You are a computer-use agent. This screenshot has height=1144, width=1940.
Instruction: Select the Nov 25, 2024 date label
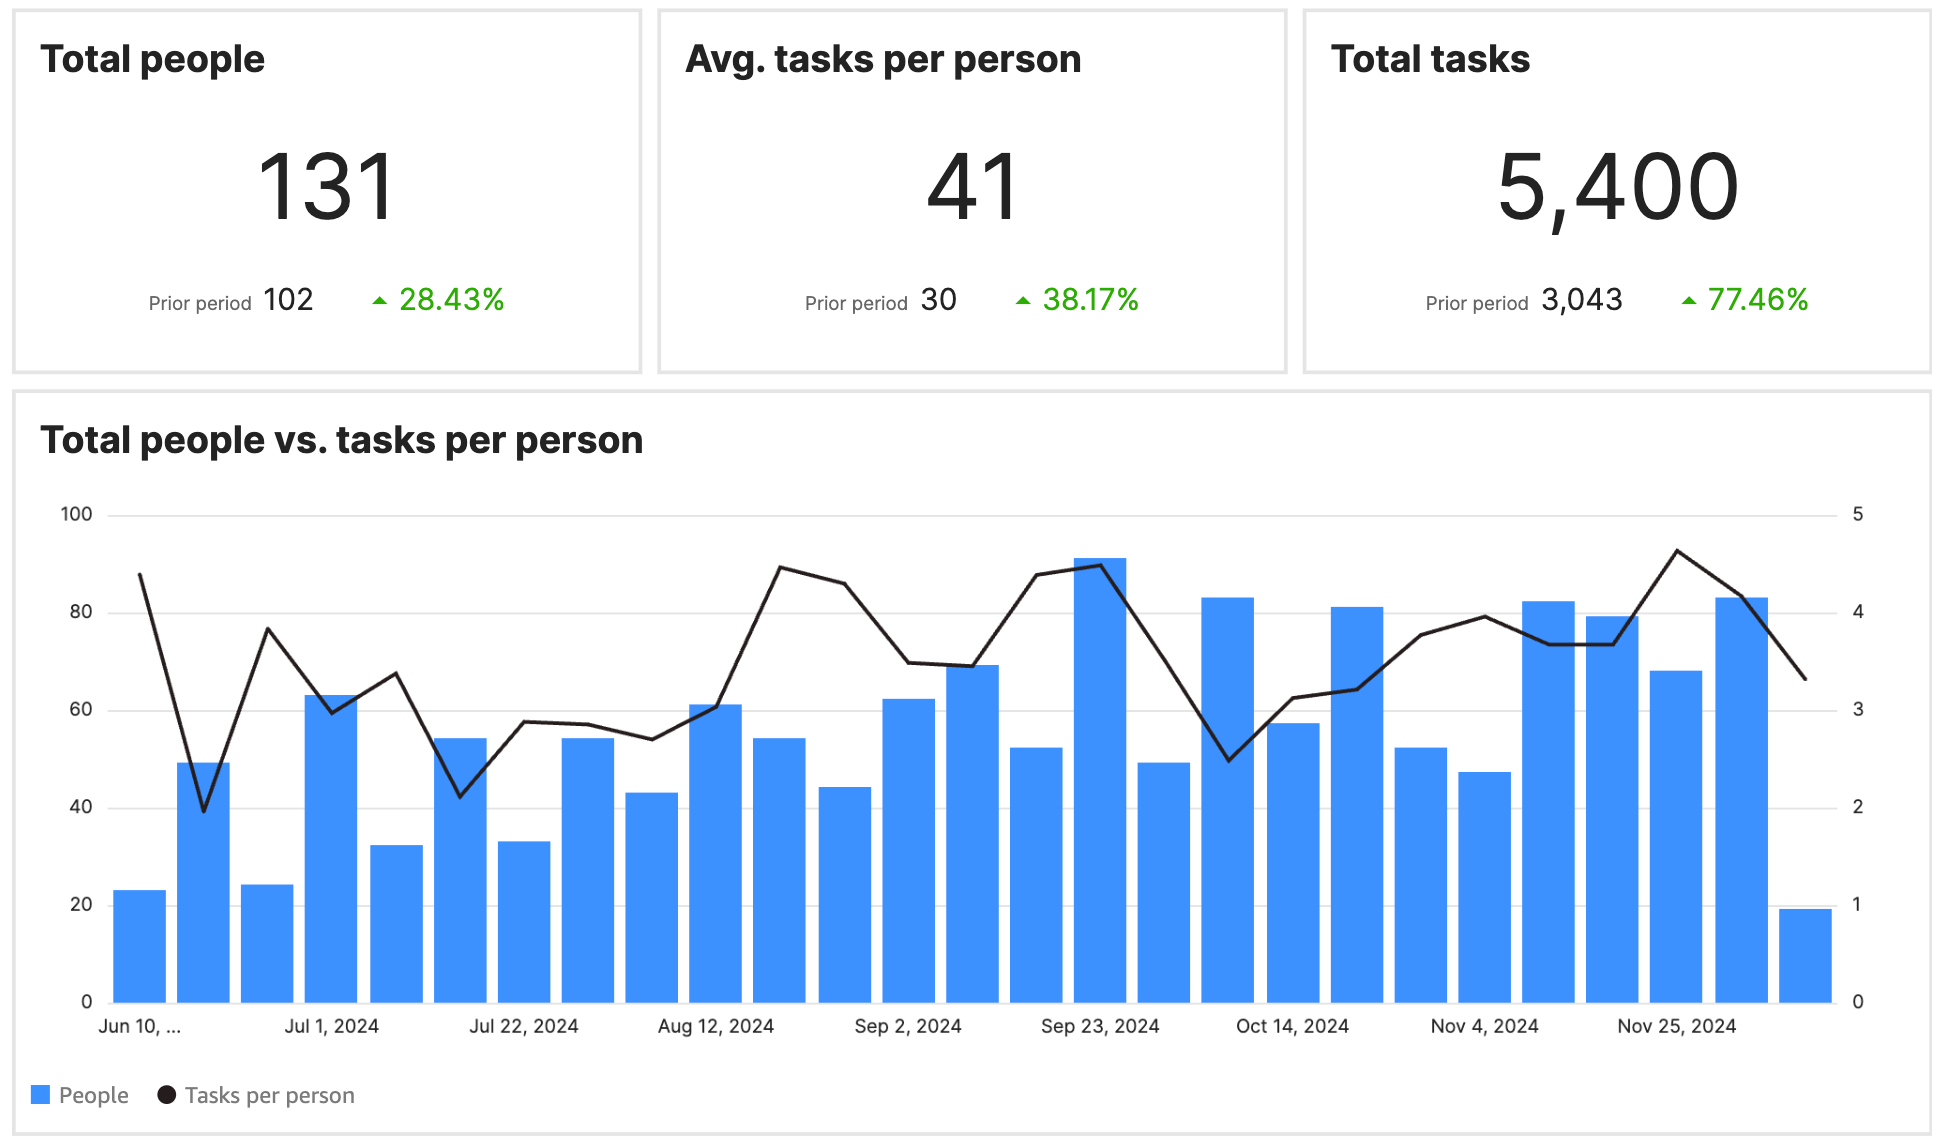1675,1025
